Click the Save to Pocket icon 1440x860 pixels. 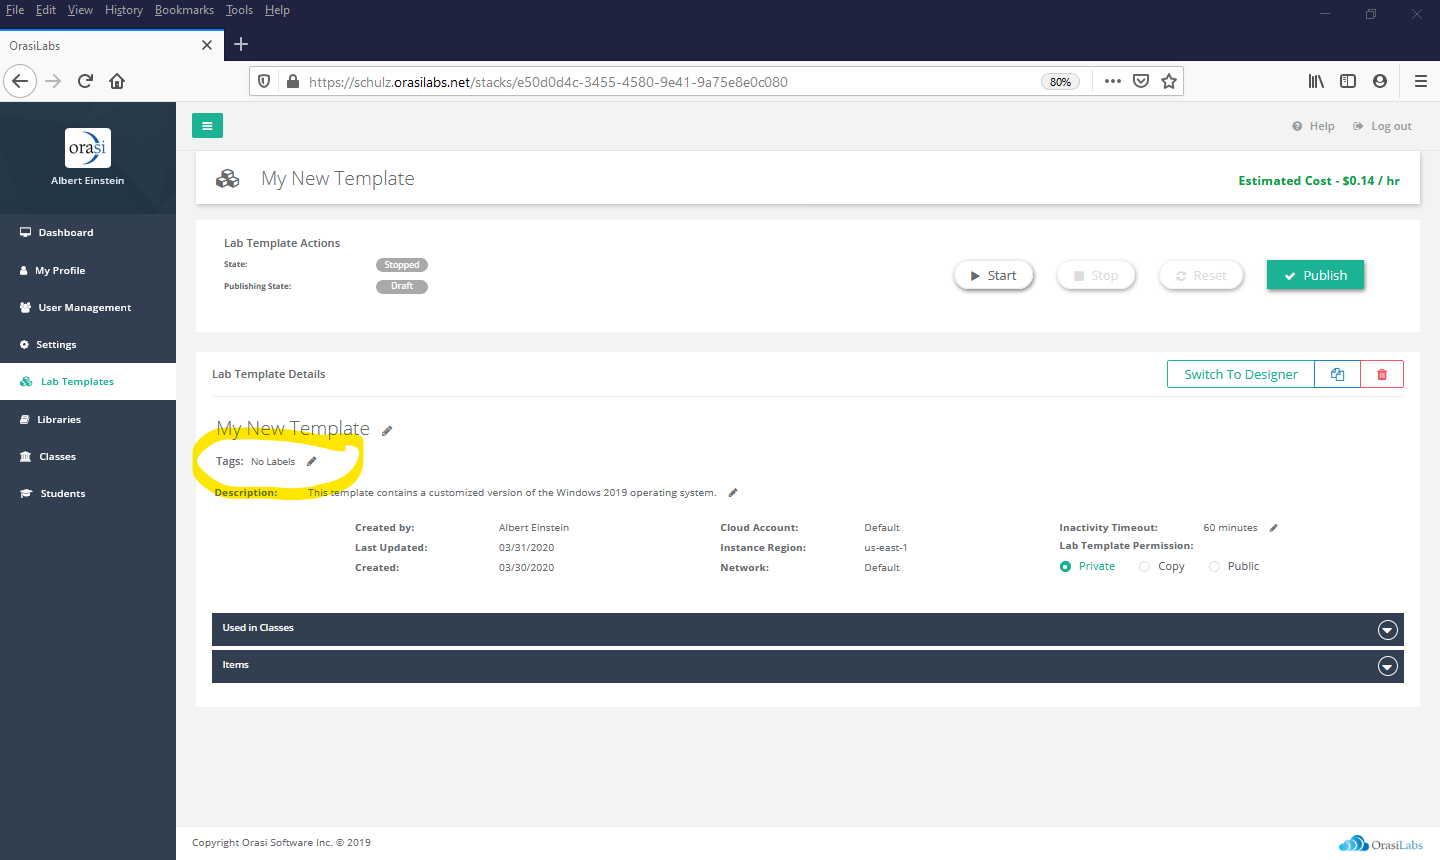(x=1141, y=81)
